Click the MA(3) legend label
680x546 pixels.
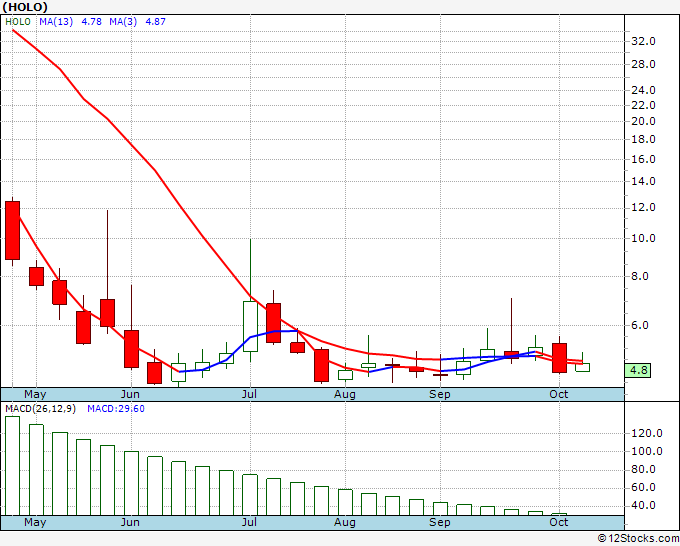tap(123, 22)
